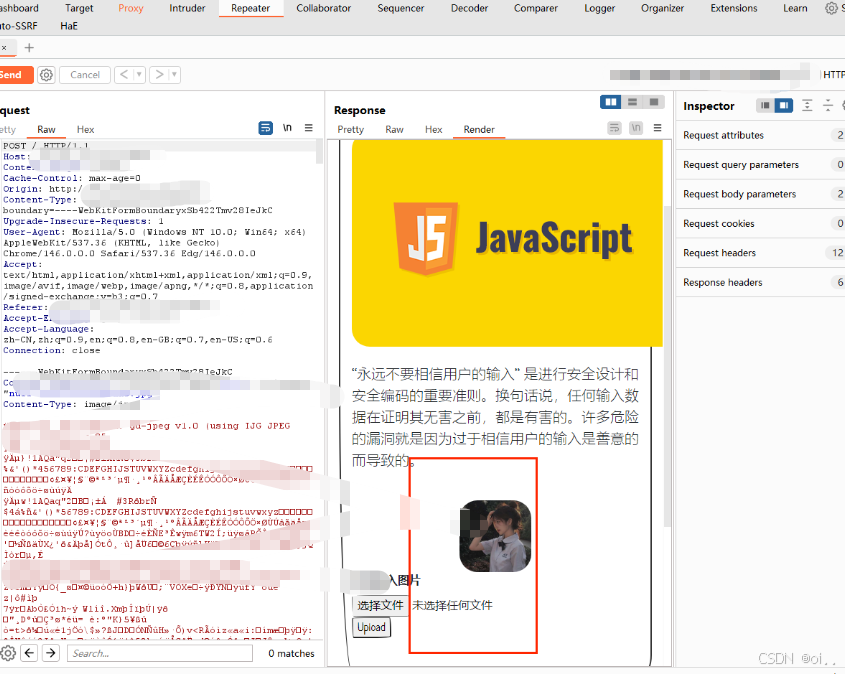Open the Target tab
The width and height of the screenshot is (845, 674).
tap(79, 8)
